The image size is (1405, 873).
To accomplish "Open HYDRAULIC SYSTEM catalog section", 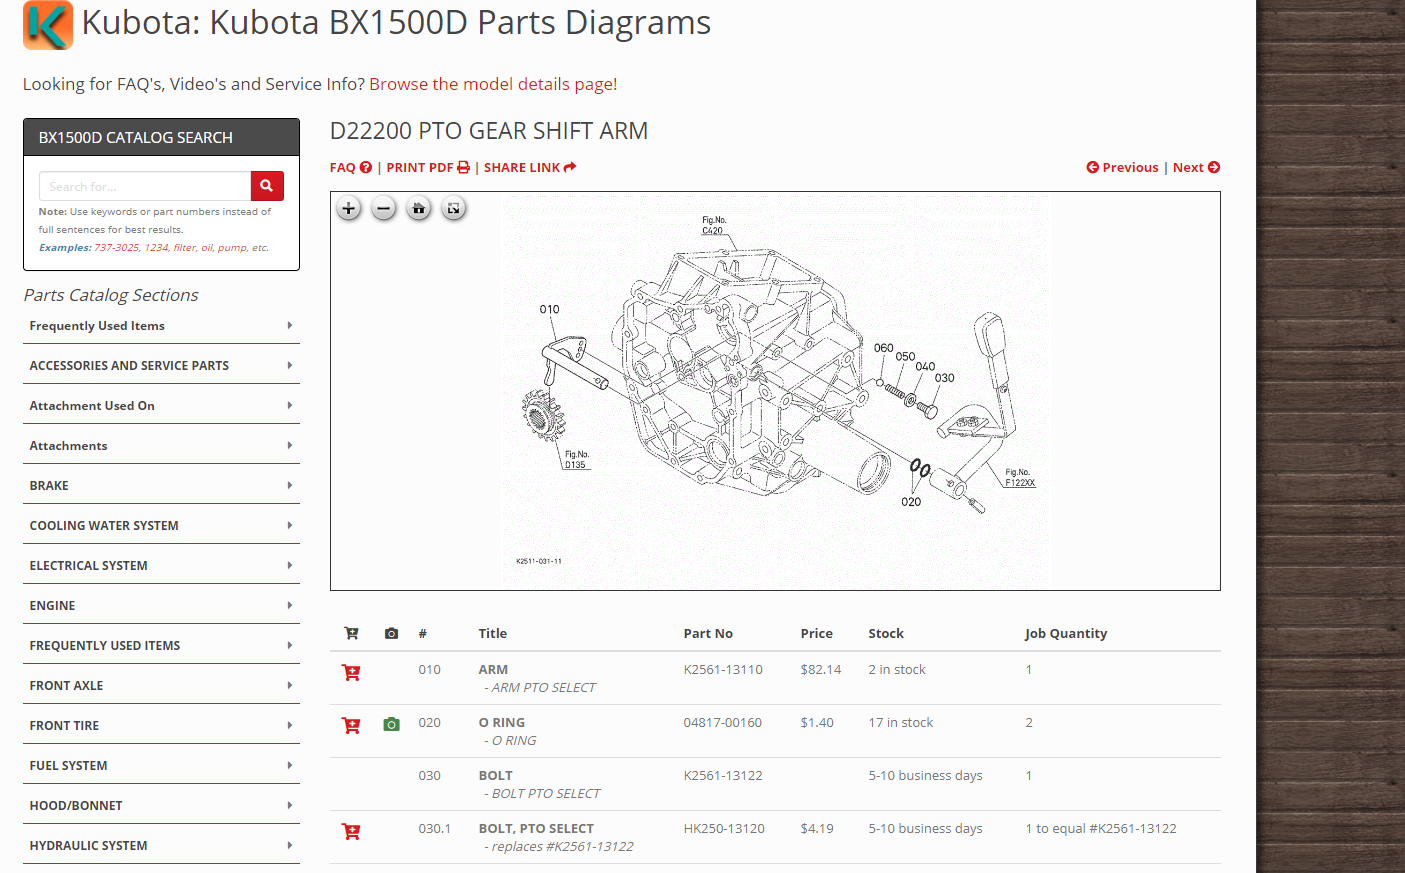I will pyautogui.click(x=161, y=845).
